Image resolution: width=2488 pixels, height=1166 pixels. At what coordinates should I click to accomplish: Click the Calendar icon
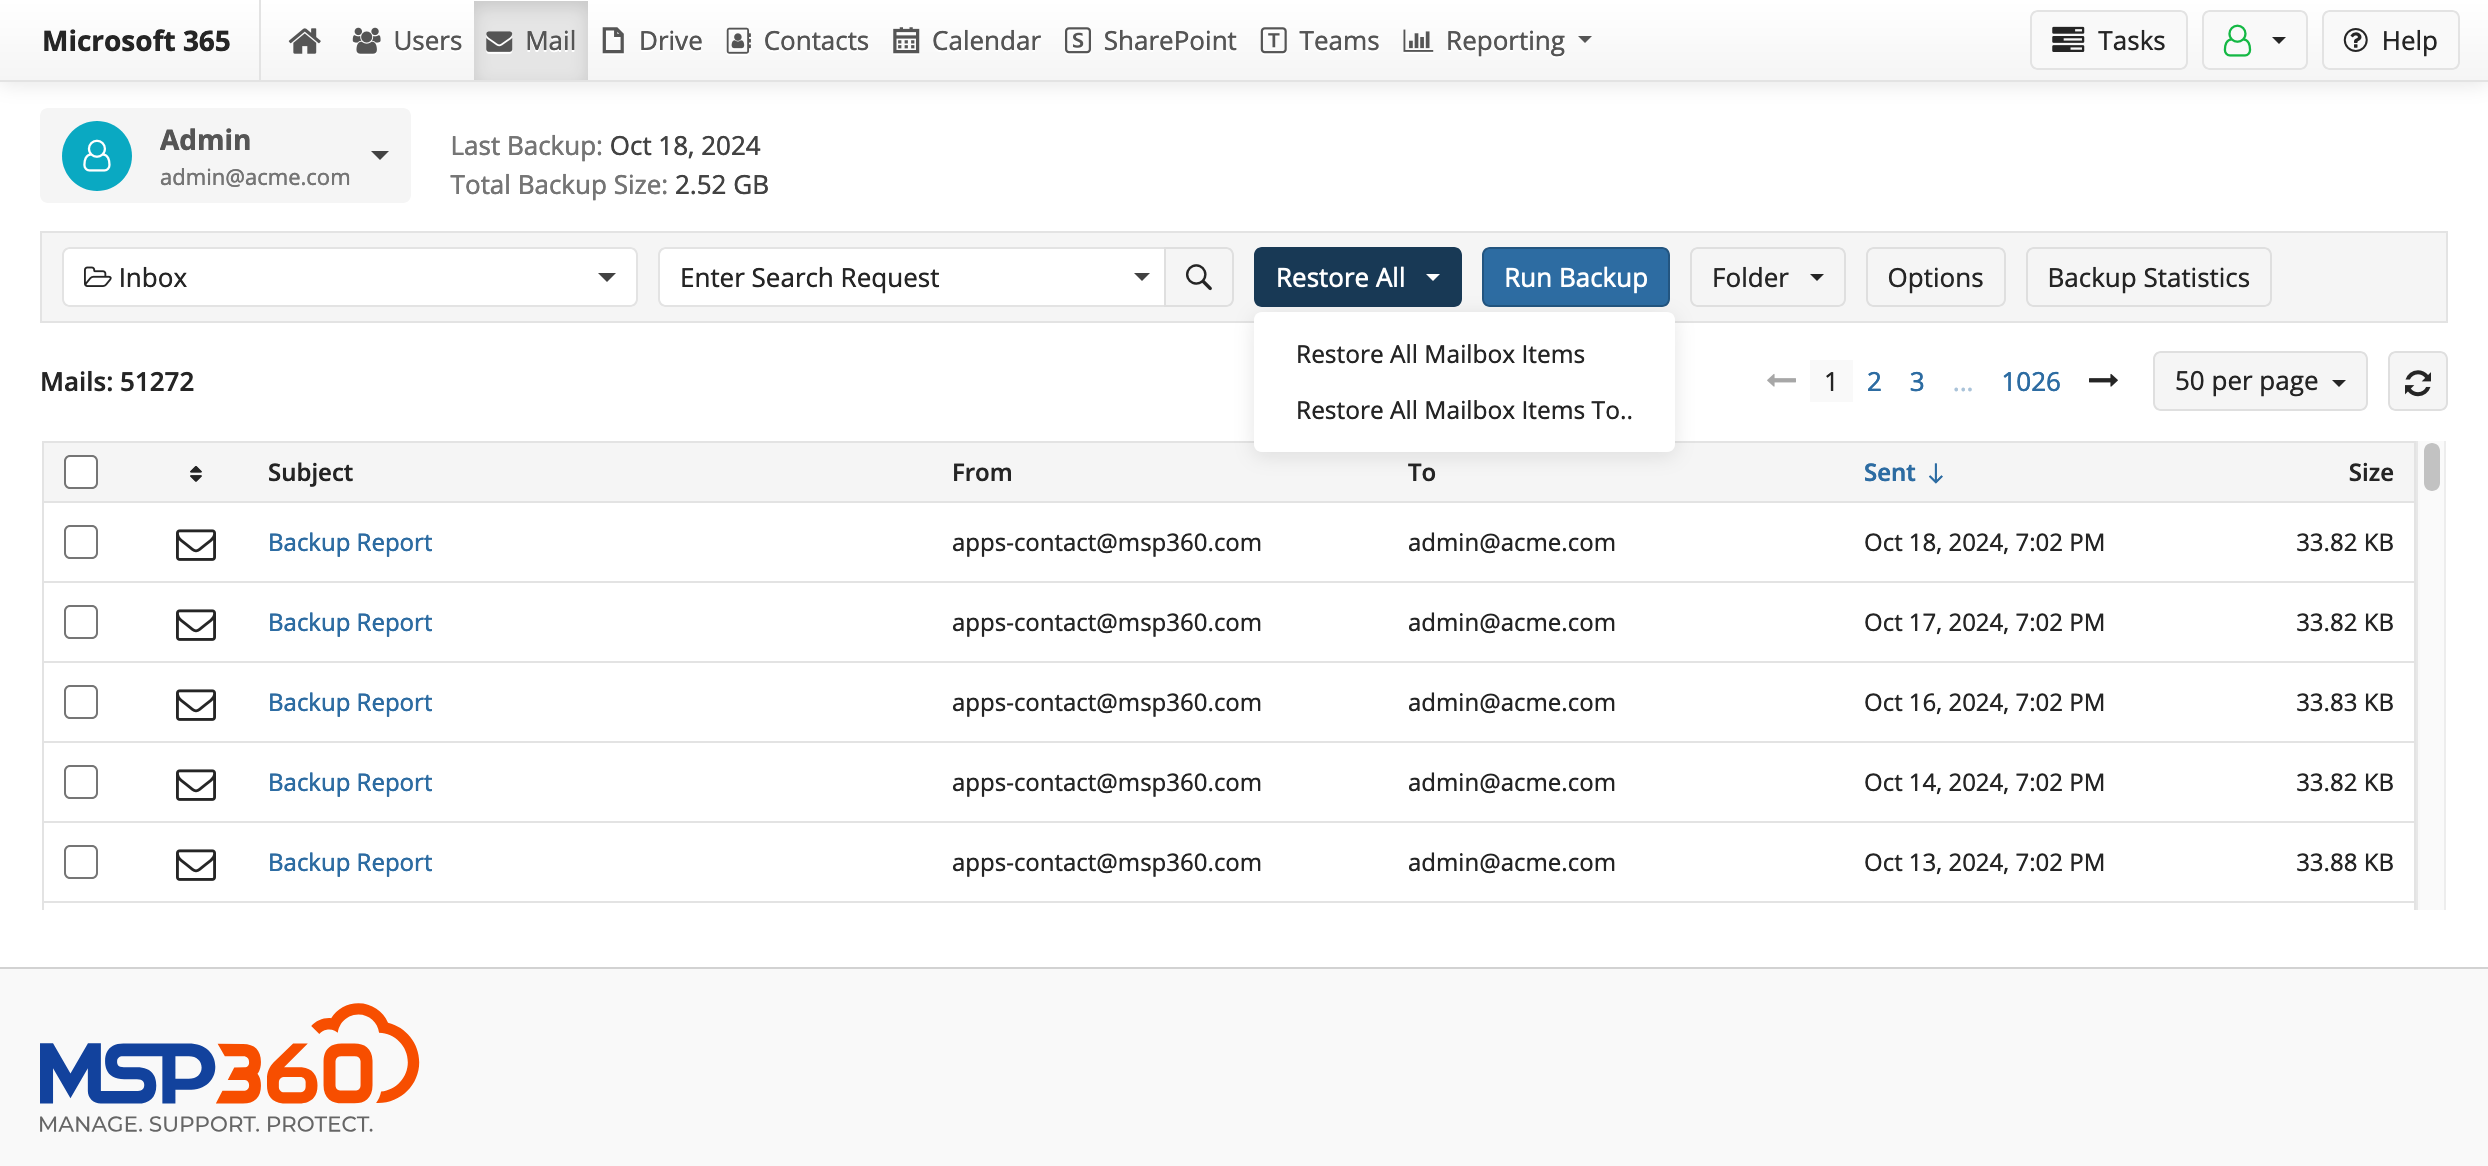pos(906,40)
